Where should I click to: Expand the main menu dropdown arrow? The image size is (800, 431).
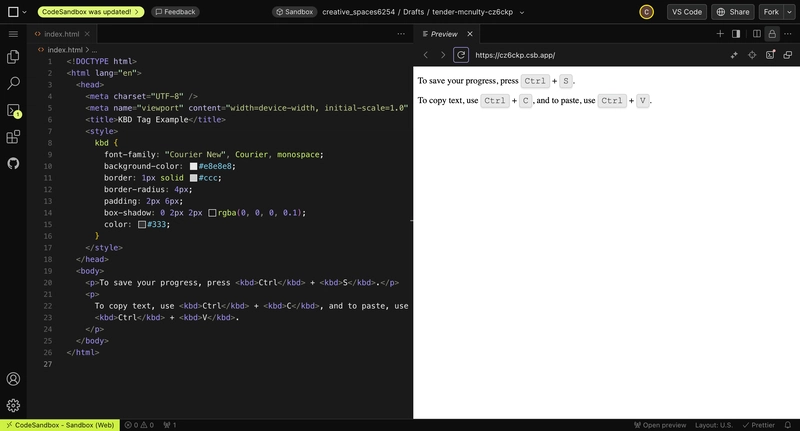(x=24, y=12)
